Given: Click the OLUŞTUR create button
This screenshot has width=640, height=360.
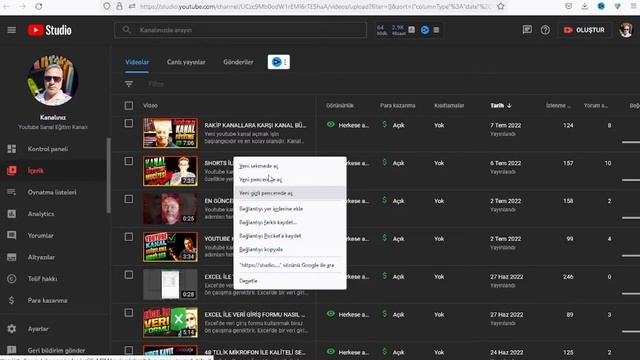Looking at the screenshot, I should pos(584,30).
